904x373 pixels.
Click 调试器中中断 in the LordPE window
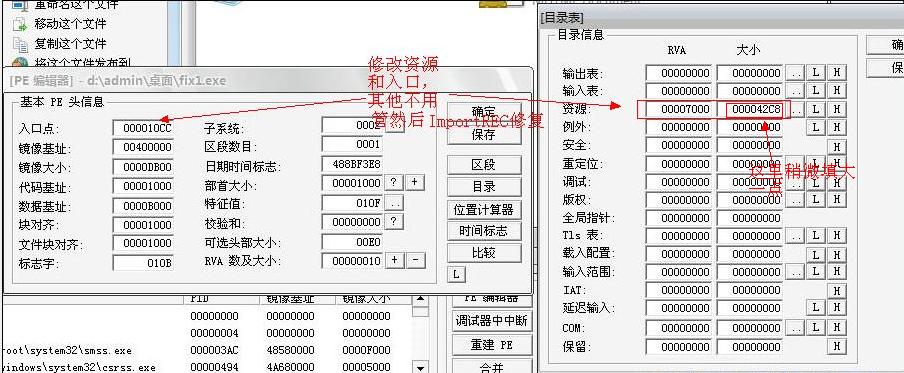(x=491, y=321)
